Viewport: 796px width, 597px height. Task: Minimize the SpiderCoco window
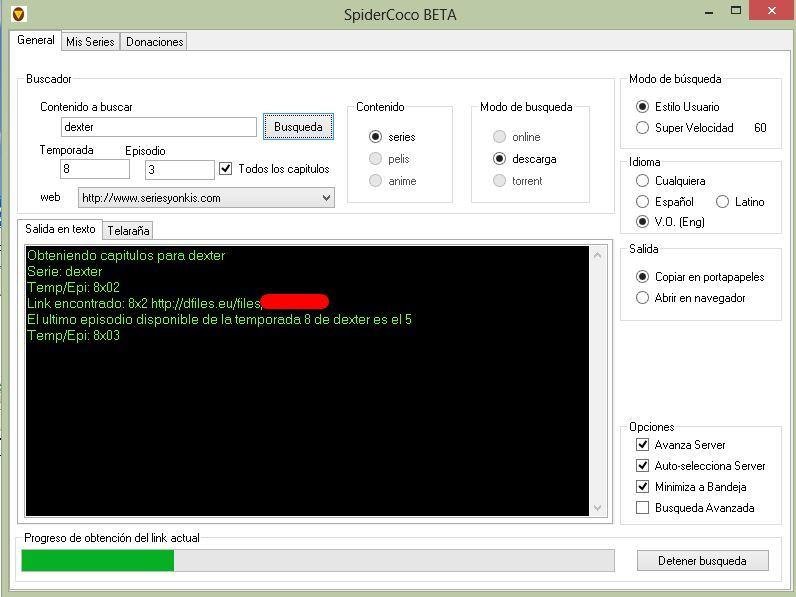pos(709,11)
